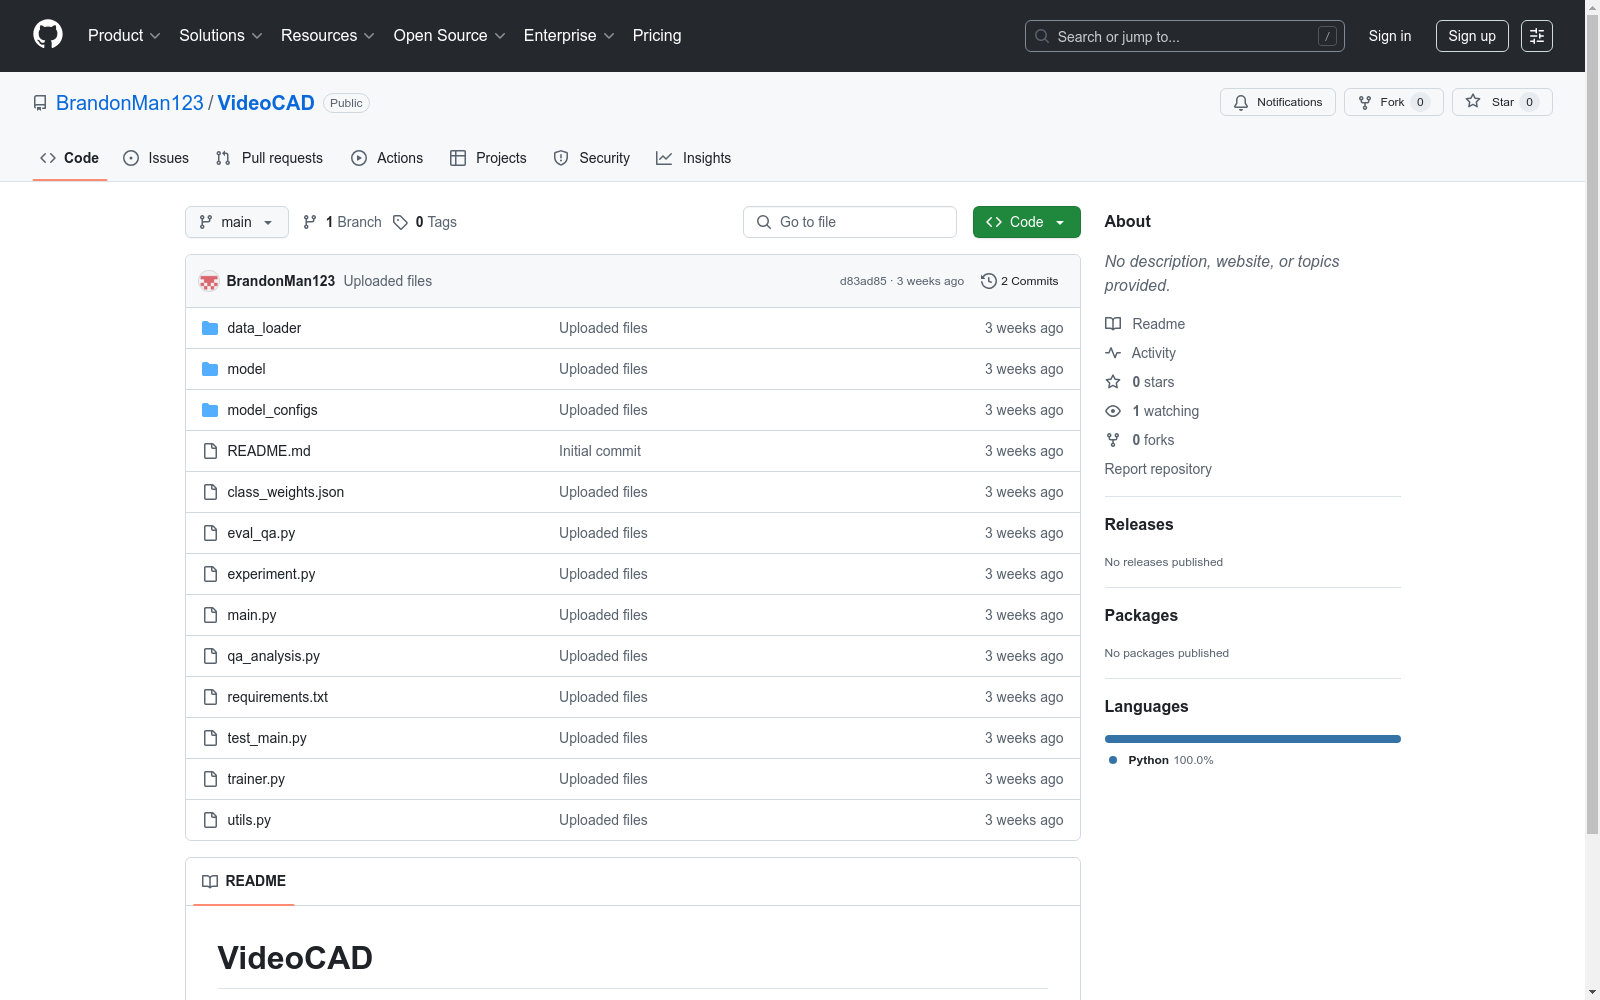
Task: Open commit hash d83ad85
Action: click(863, 281)
